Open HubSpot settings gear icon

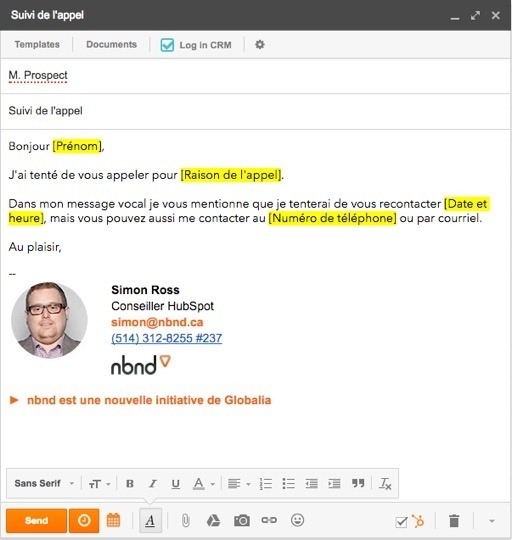tap(260, 44)
